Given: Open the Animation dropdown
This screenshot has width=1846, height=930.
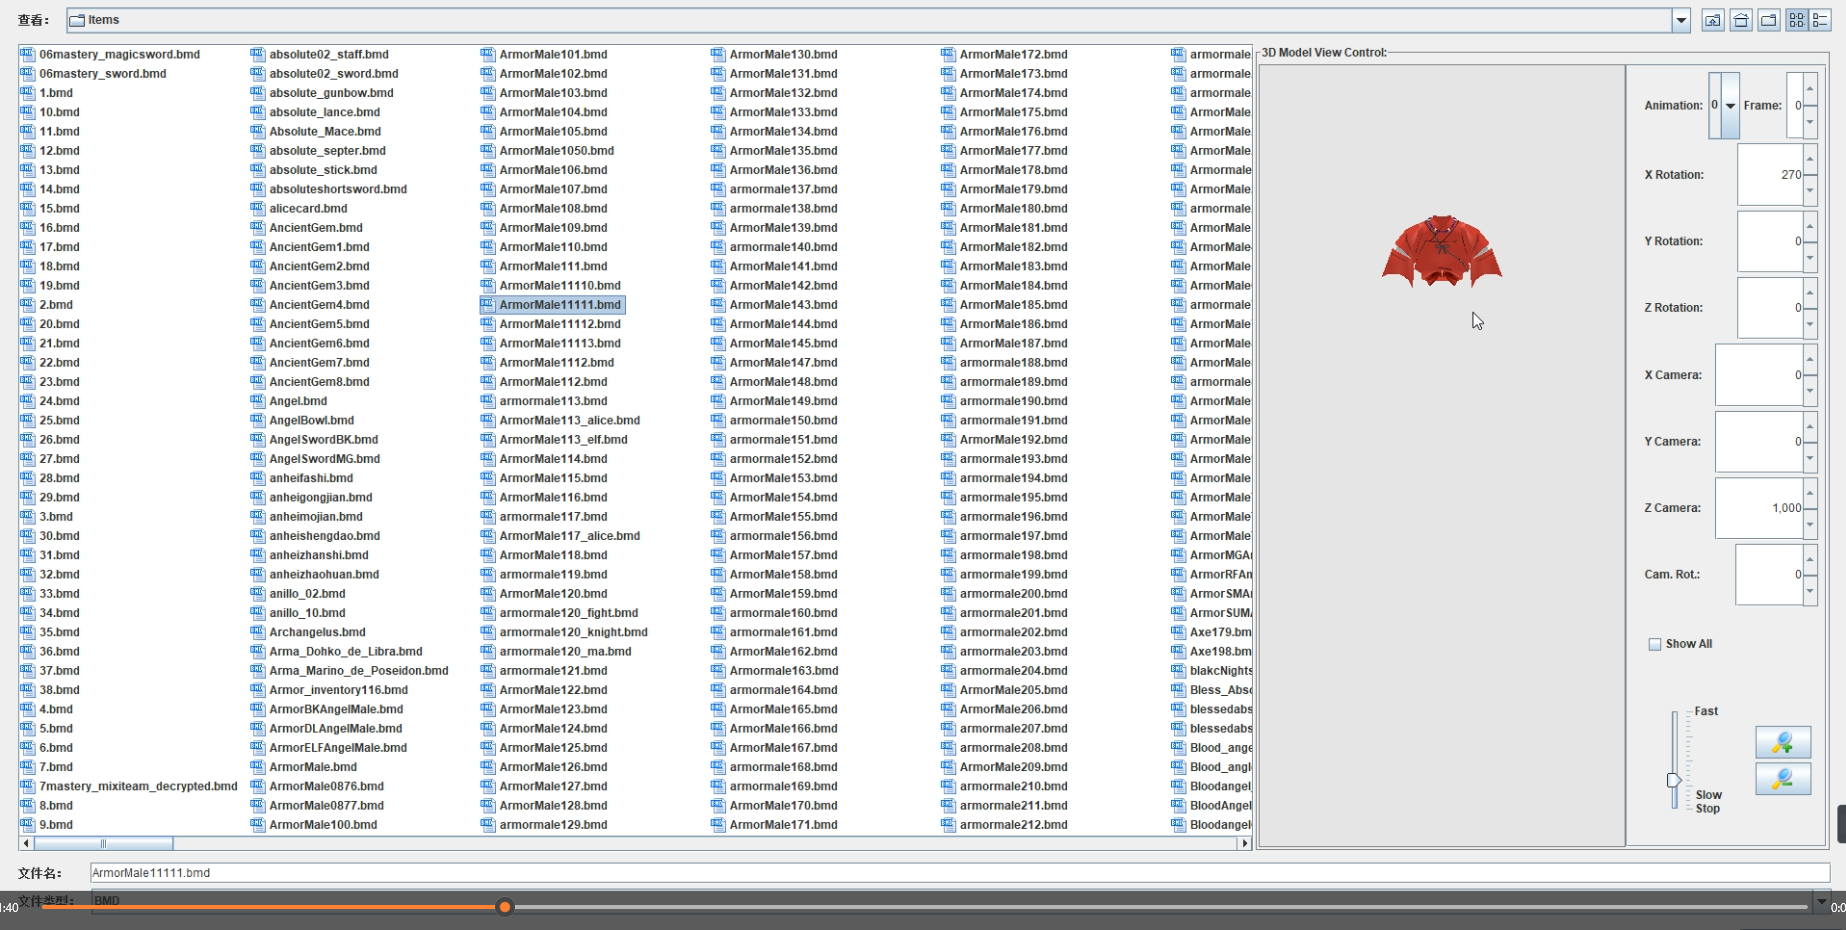Looking at the screenshot, I should pyautogui.click(x=1730, y=106).
